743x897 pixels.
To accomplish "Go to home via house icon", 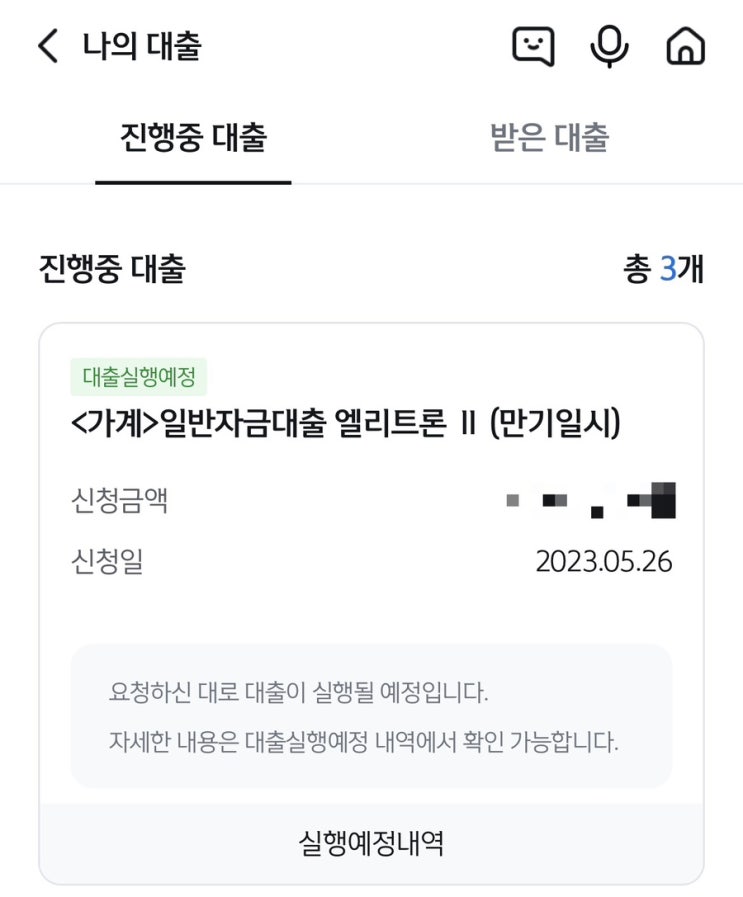I will pos(685,46).
